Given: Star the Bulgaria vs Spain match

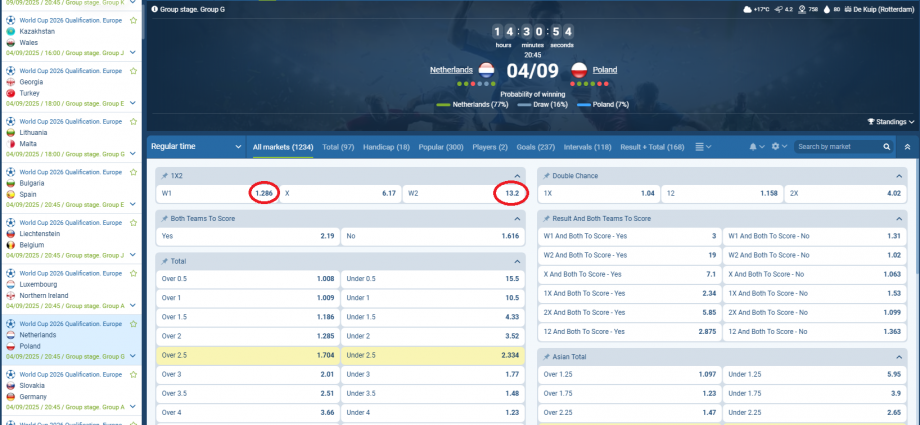Looking at the screenshot, I should coord(133,173).
